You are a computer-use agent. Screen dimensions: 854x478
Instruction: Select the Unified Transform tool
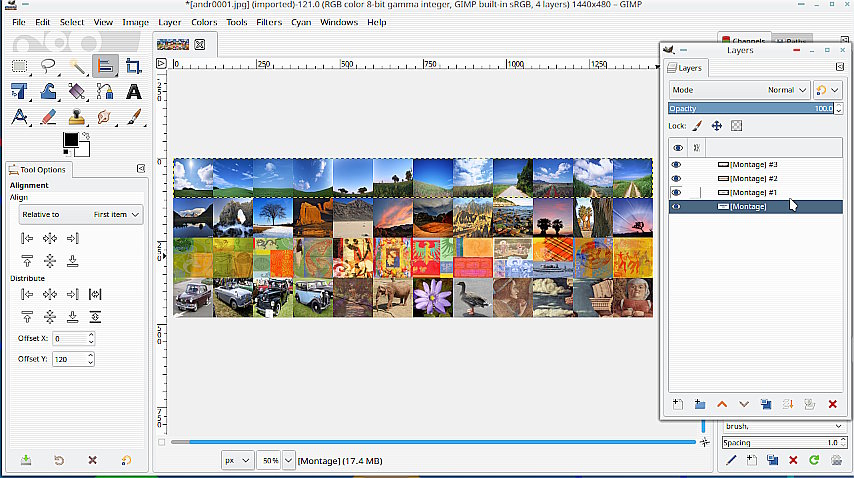[20, 91]
